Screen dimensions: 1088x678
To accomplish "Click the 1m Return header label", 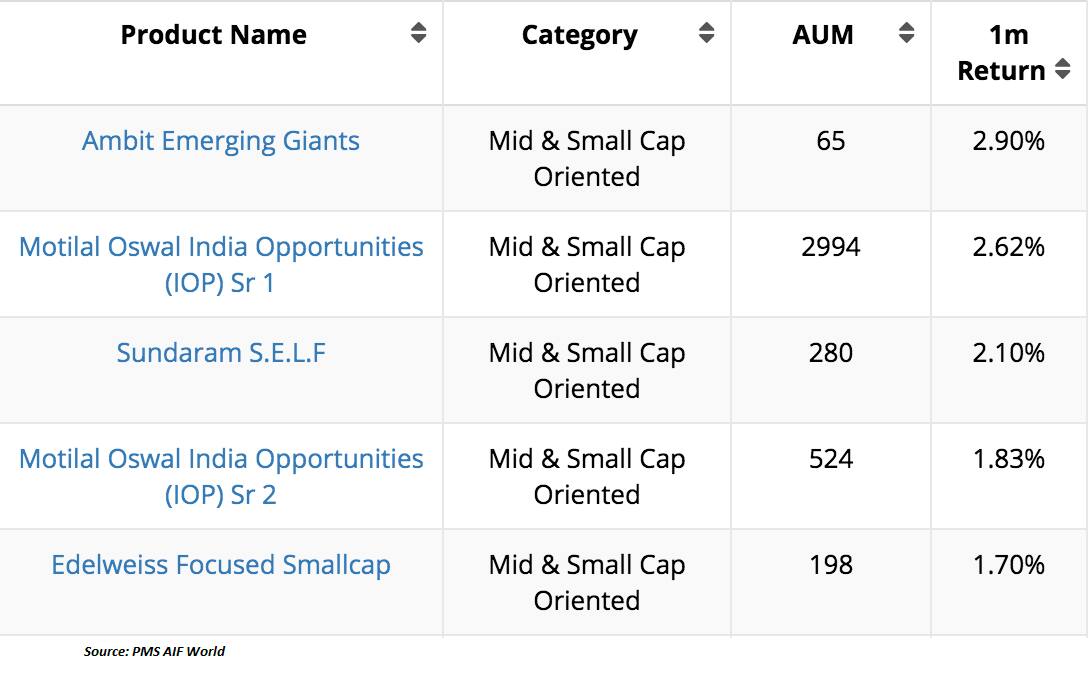I will pos(1002,53).
